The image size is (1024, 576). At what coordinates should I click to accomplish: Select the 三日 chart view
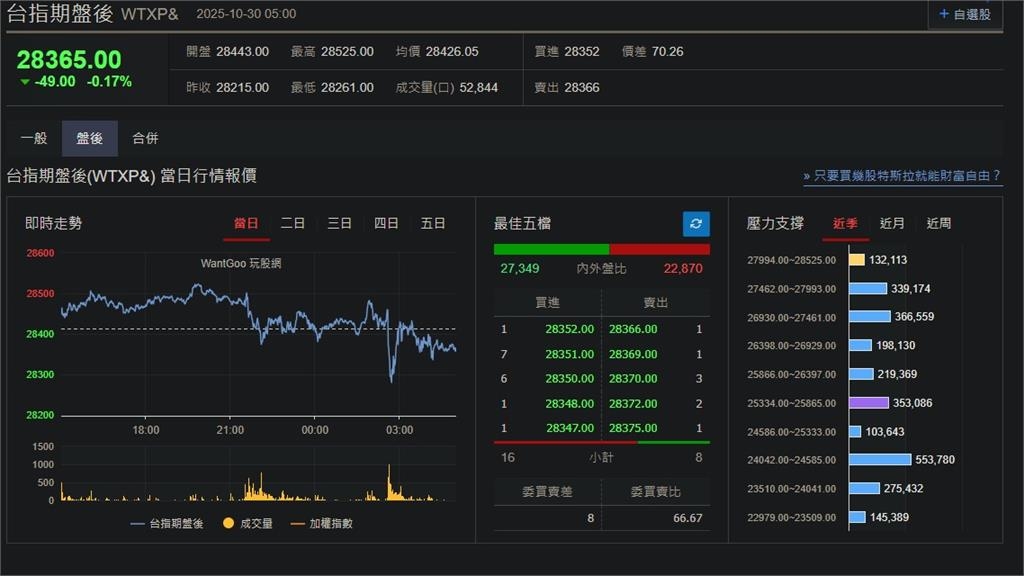[x=339, y=223]
